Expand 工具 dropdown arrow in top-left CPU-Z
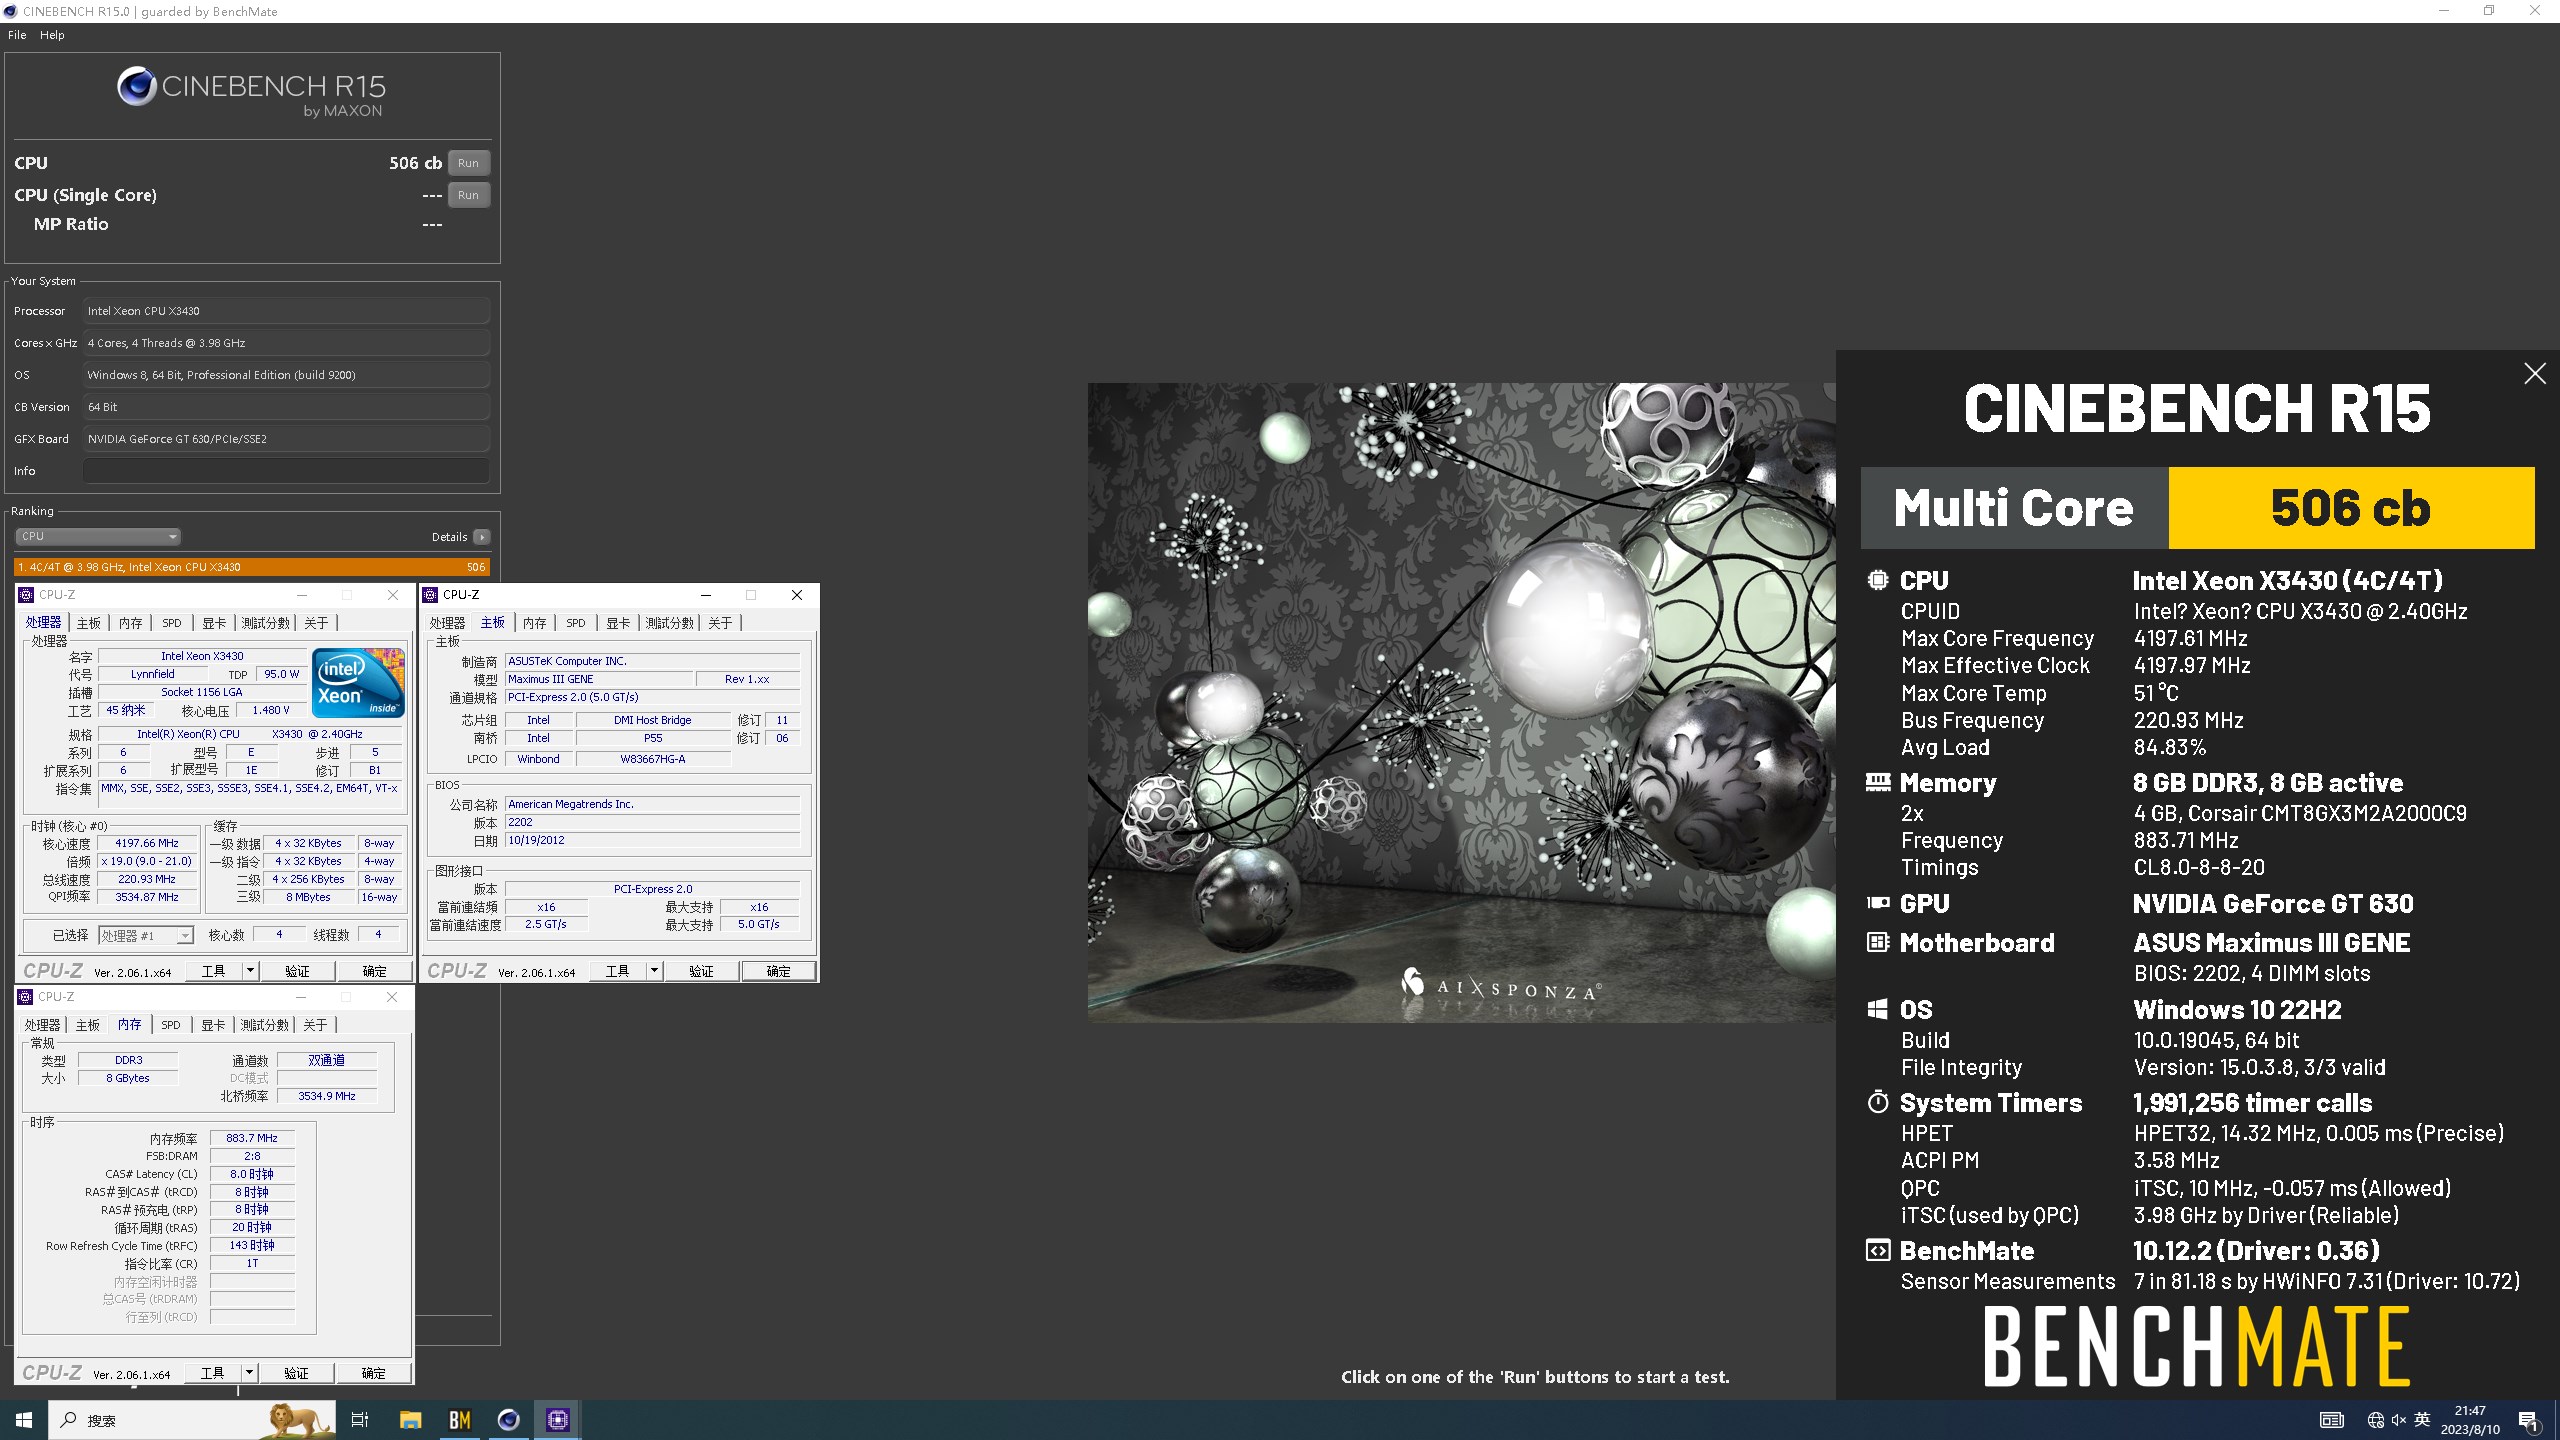2560x1440 pixels. click(250, 971)
